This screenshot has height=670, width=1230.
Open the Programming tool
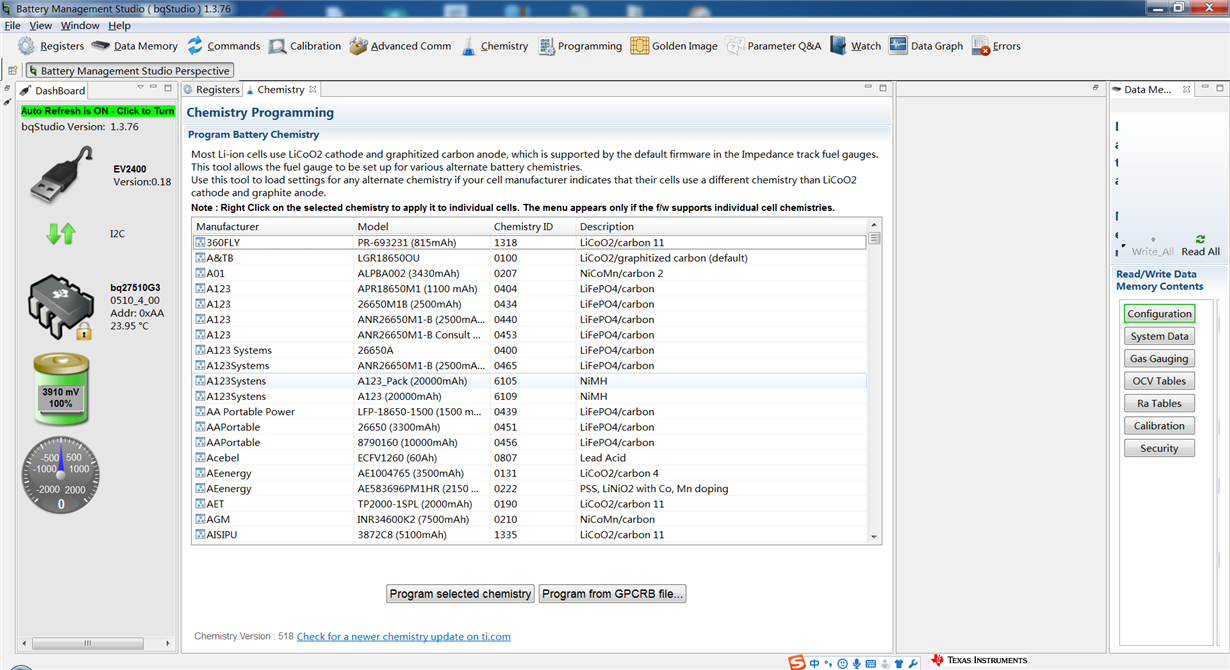point(580,46)
